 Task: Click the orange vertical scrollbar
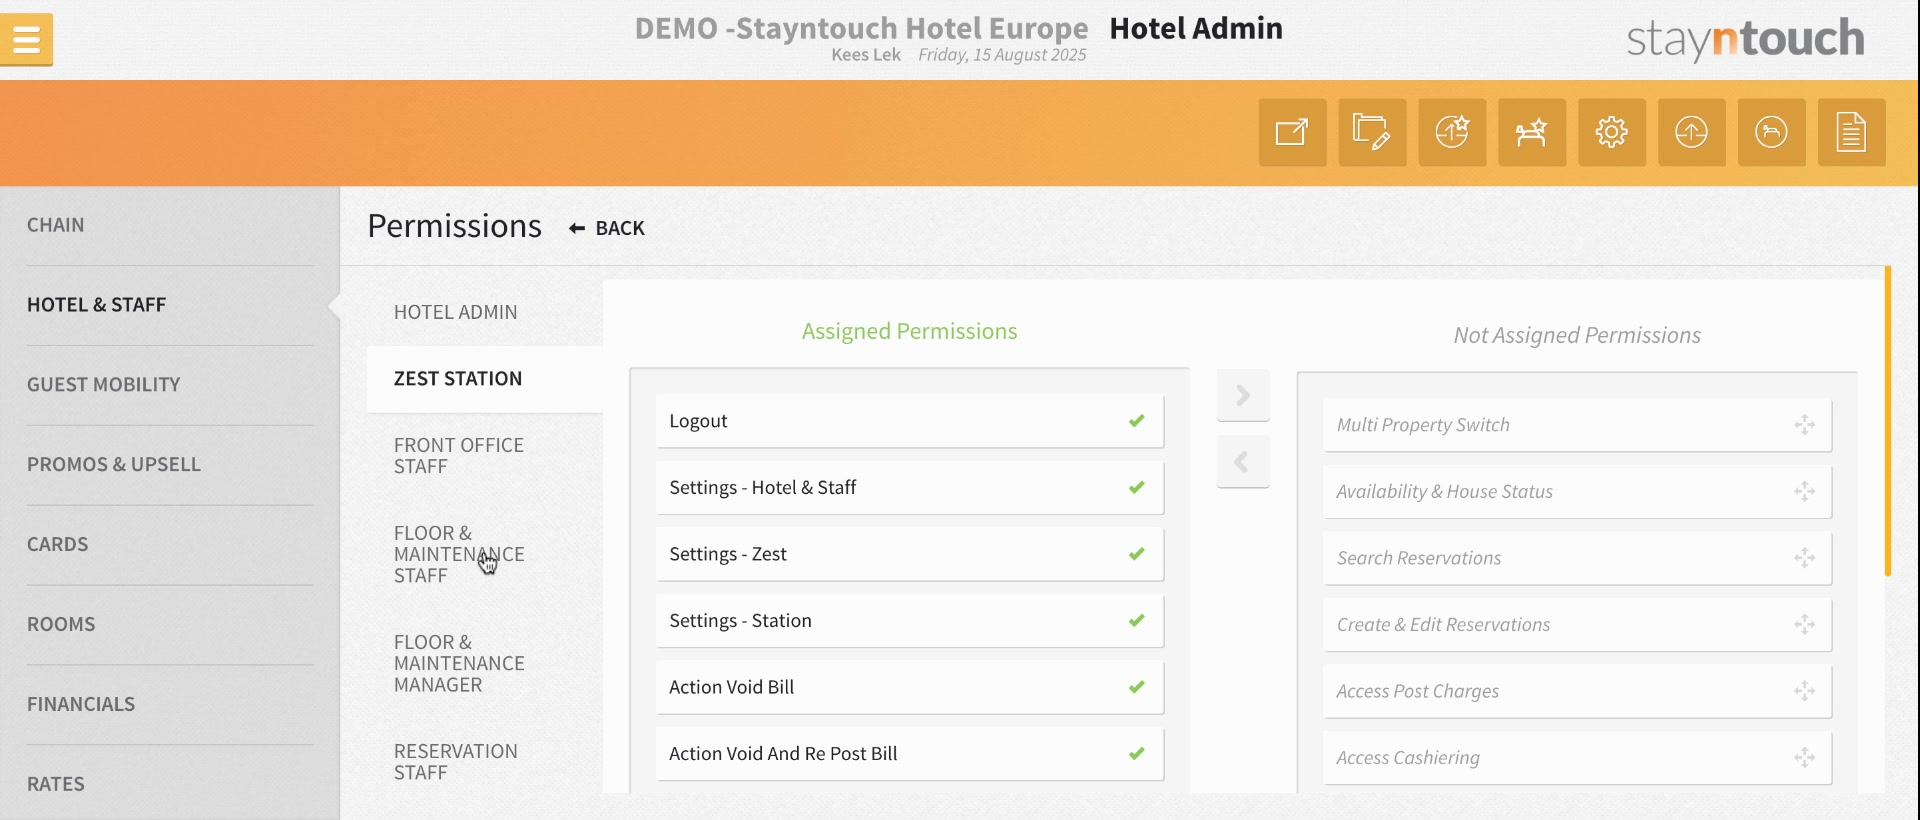point(1888,421)
